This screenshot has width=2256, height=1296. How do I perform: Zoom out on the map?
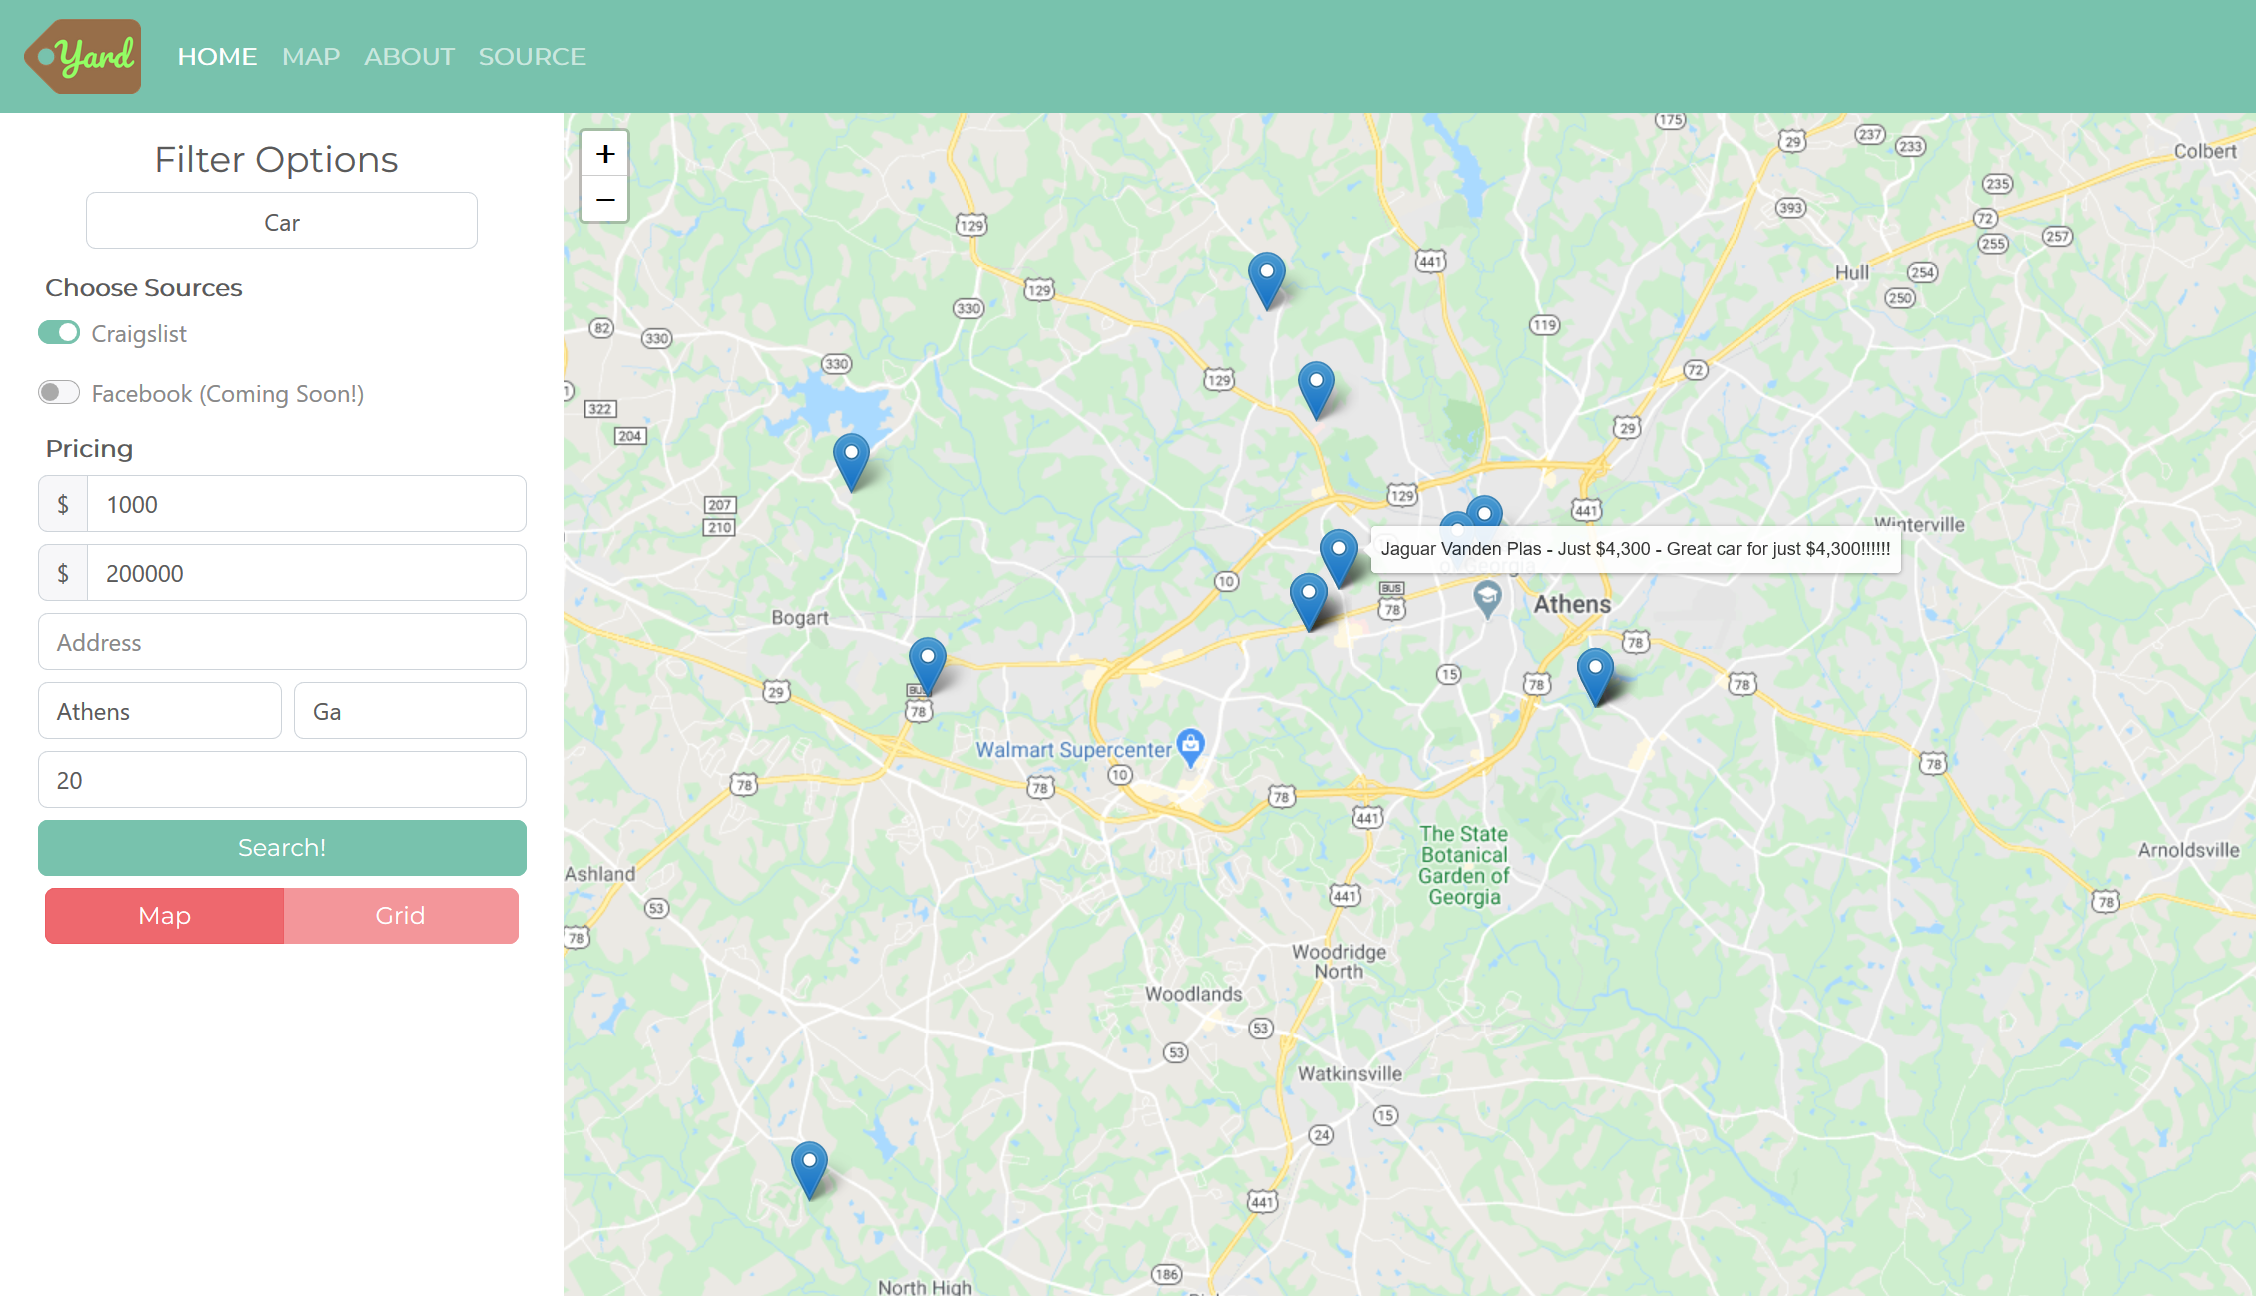[605, 200]
